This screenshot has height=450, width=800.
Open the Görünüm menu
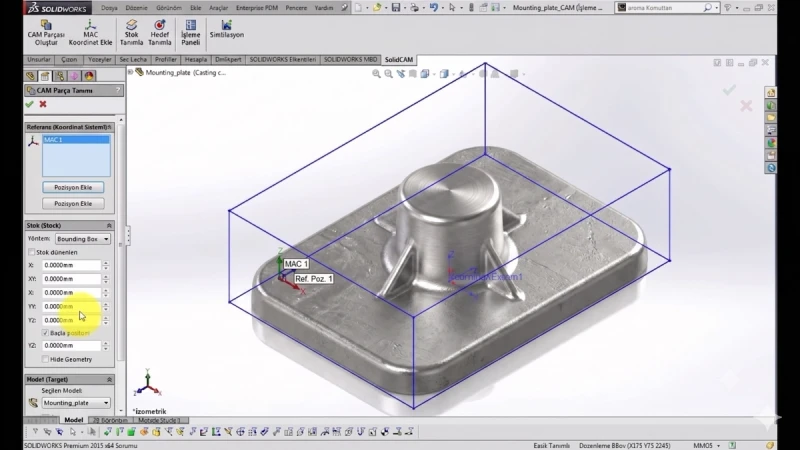click(168, 8)
